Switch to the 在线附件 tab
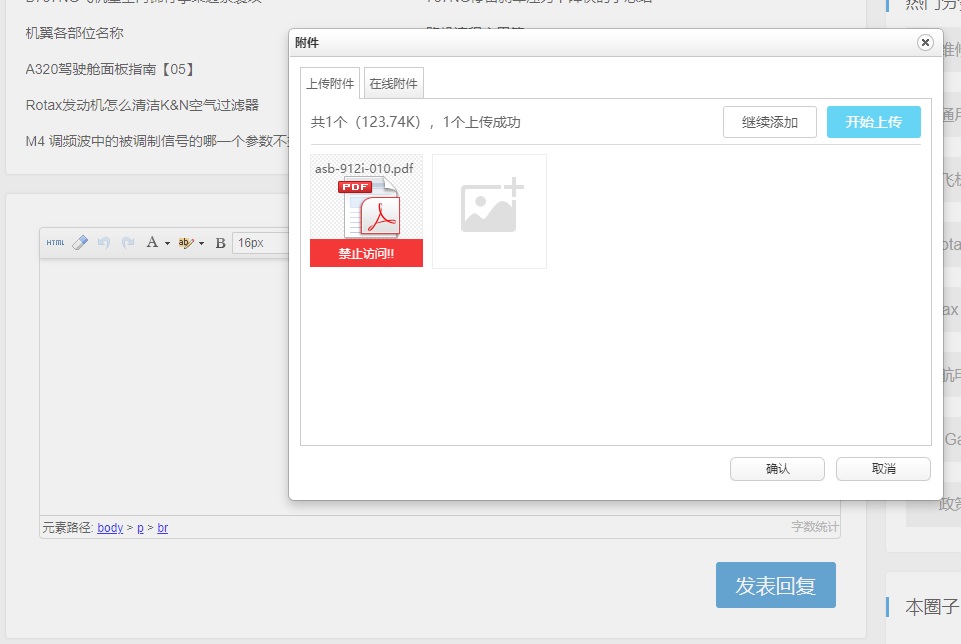The height and width of the screenshot is (644, 961). click(x=394, y=84)
